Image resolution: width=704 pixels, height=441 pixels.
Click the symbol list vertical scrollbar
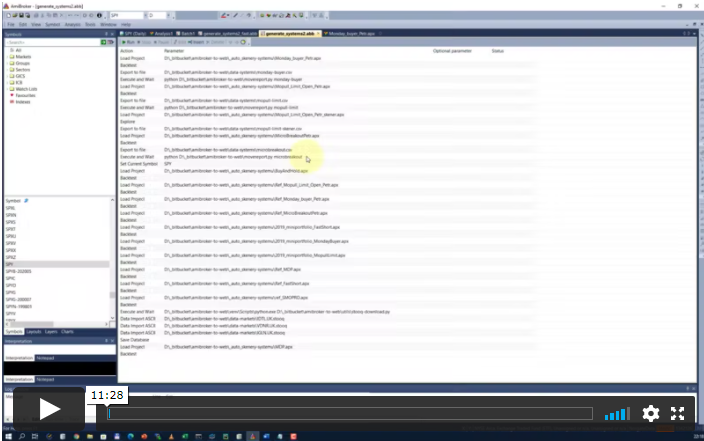coord(112,259)
